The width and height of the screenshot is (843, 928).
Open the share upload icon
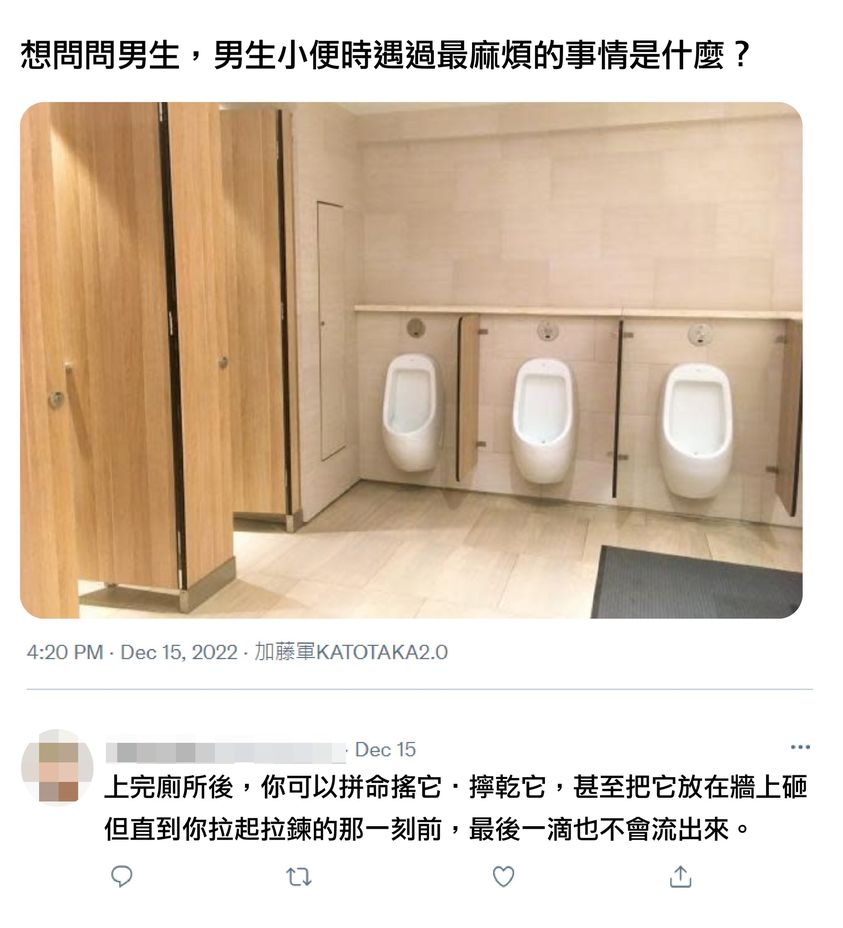(x=681, y=877)
